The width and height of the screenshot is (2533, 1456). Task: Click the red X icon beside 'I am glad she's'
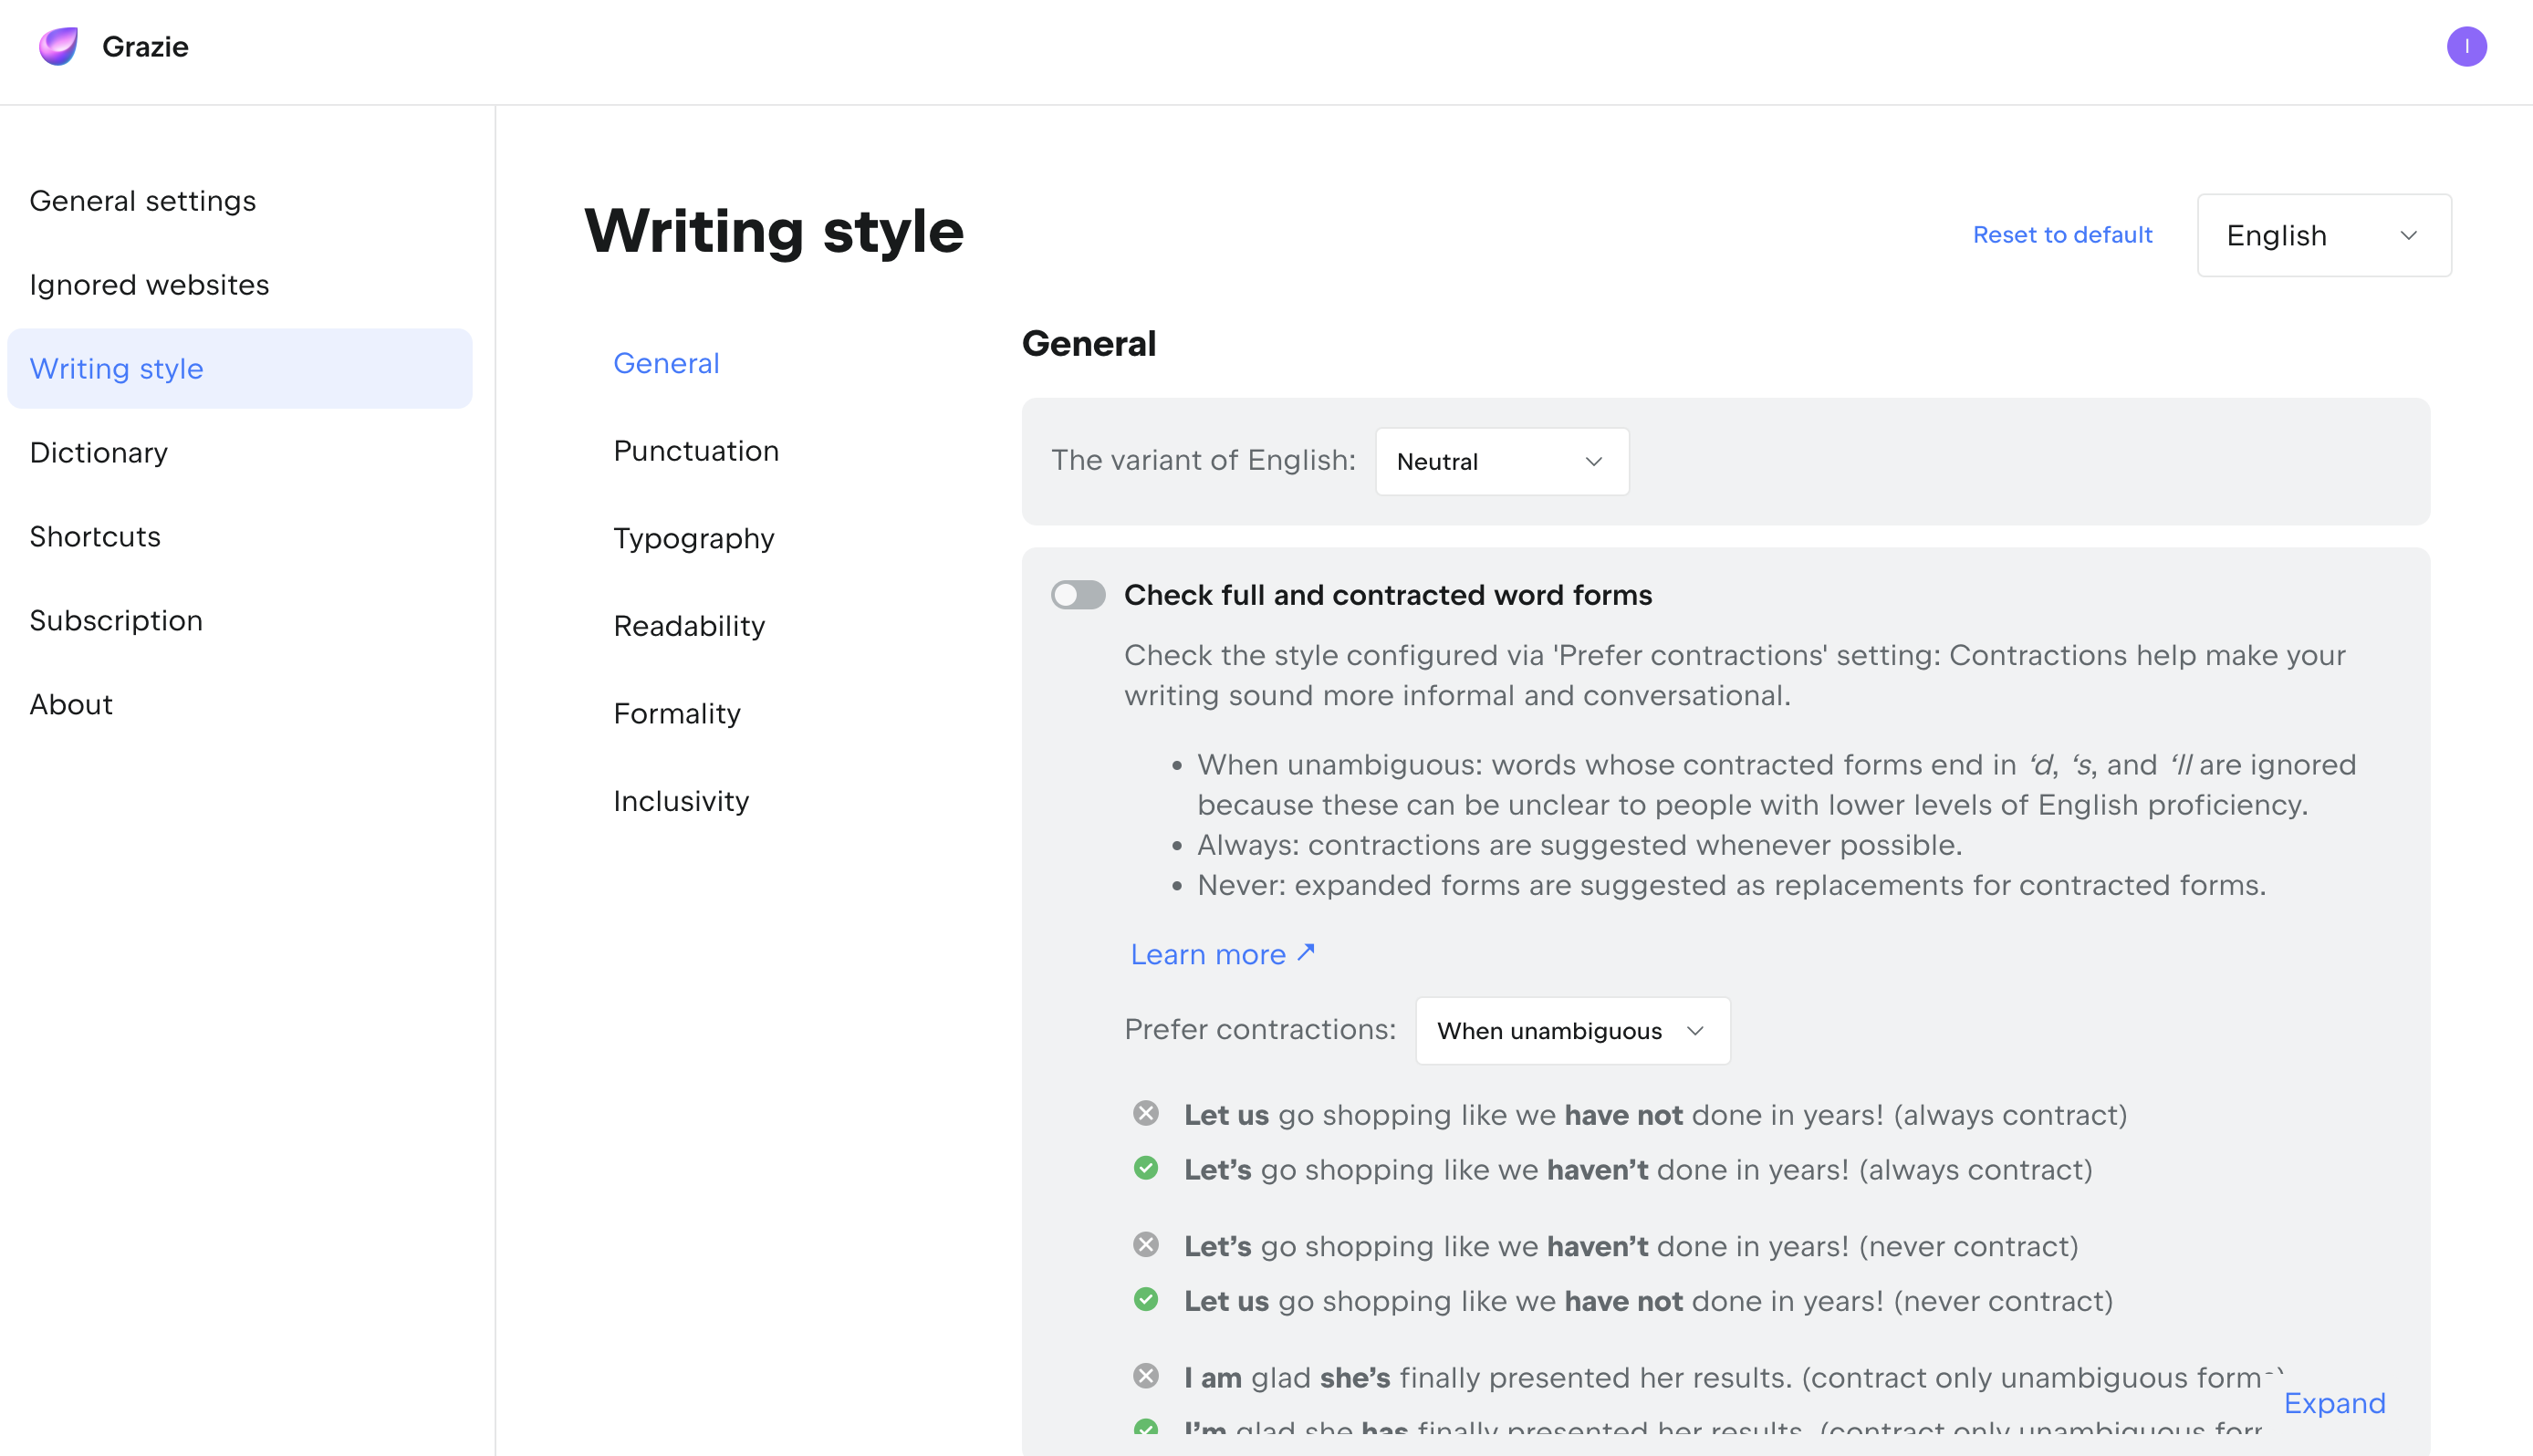pos(1146,1376)
